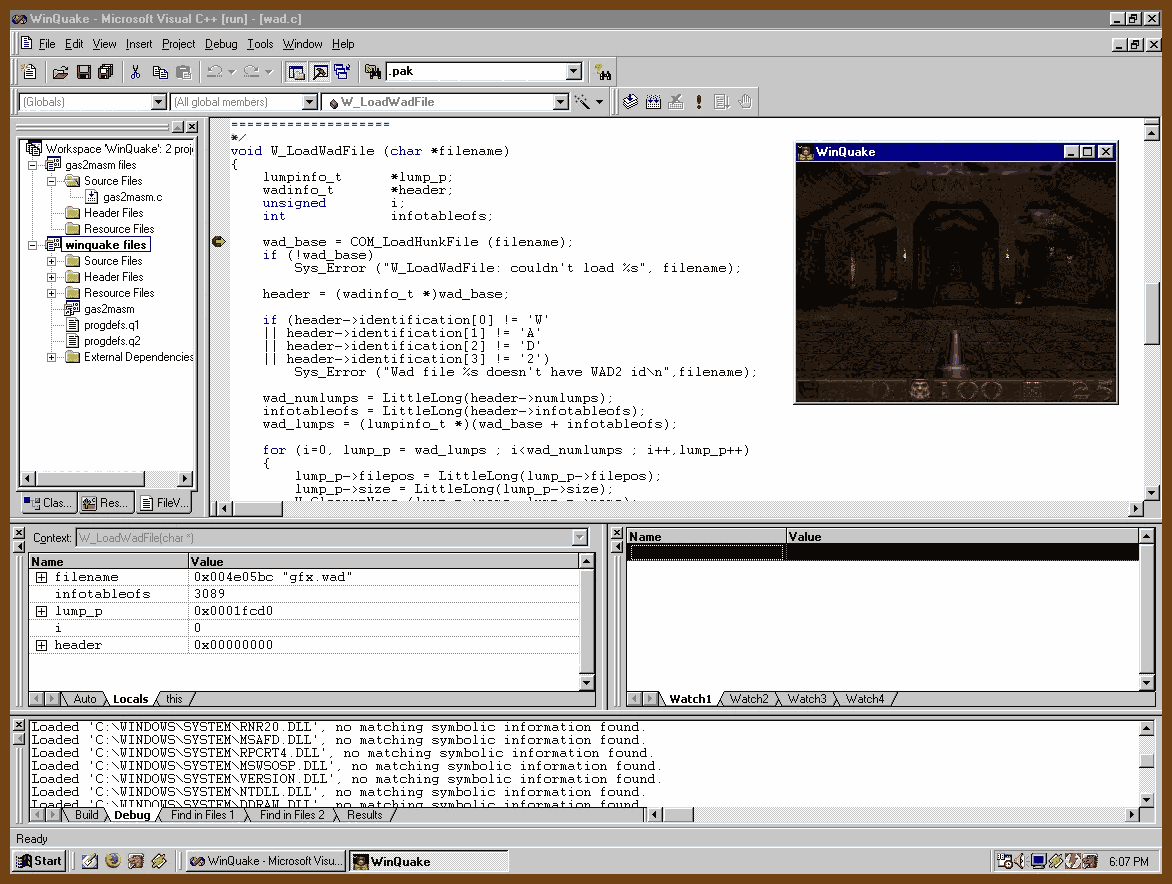This screenshot has width=1172, height=884.
Task: Open the (Globals) class dropdown
Action: point(158,102)
